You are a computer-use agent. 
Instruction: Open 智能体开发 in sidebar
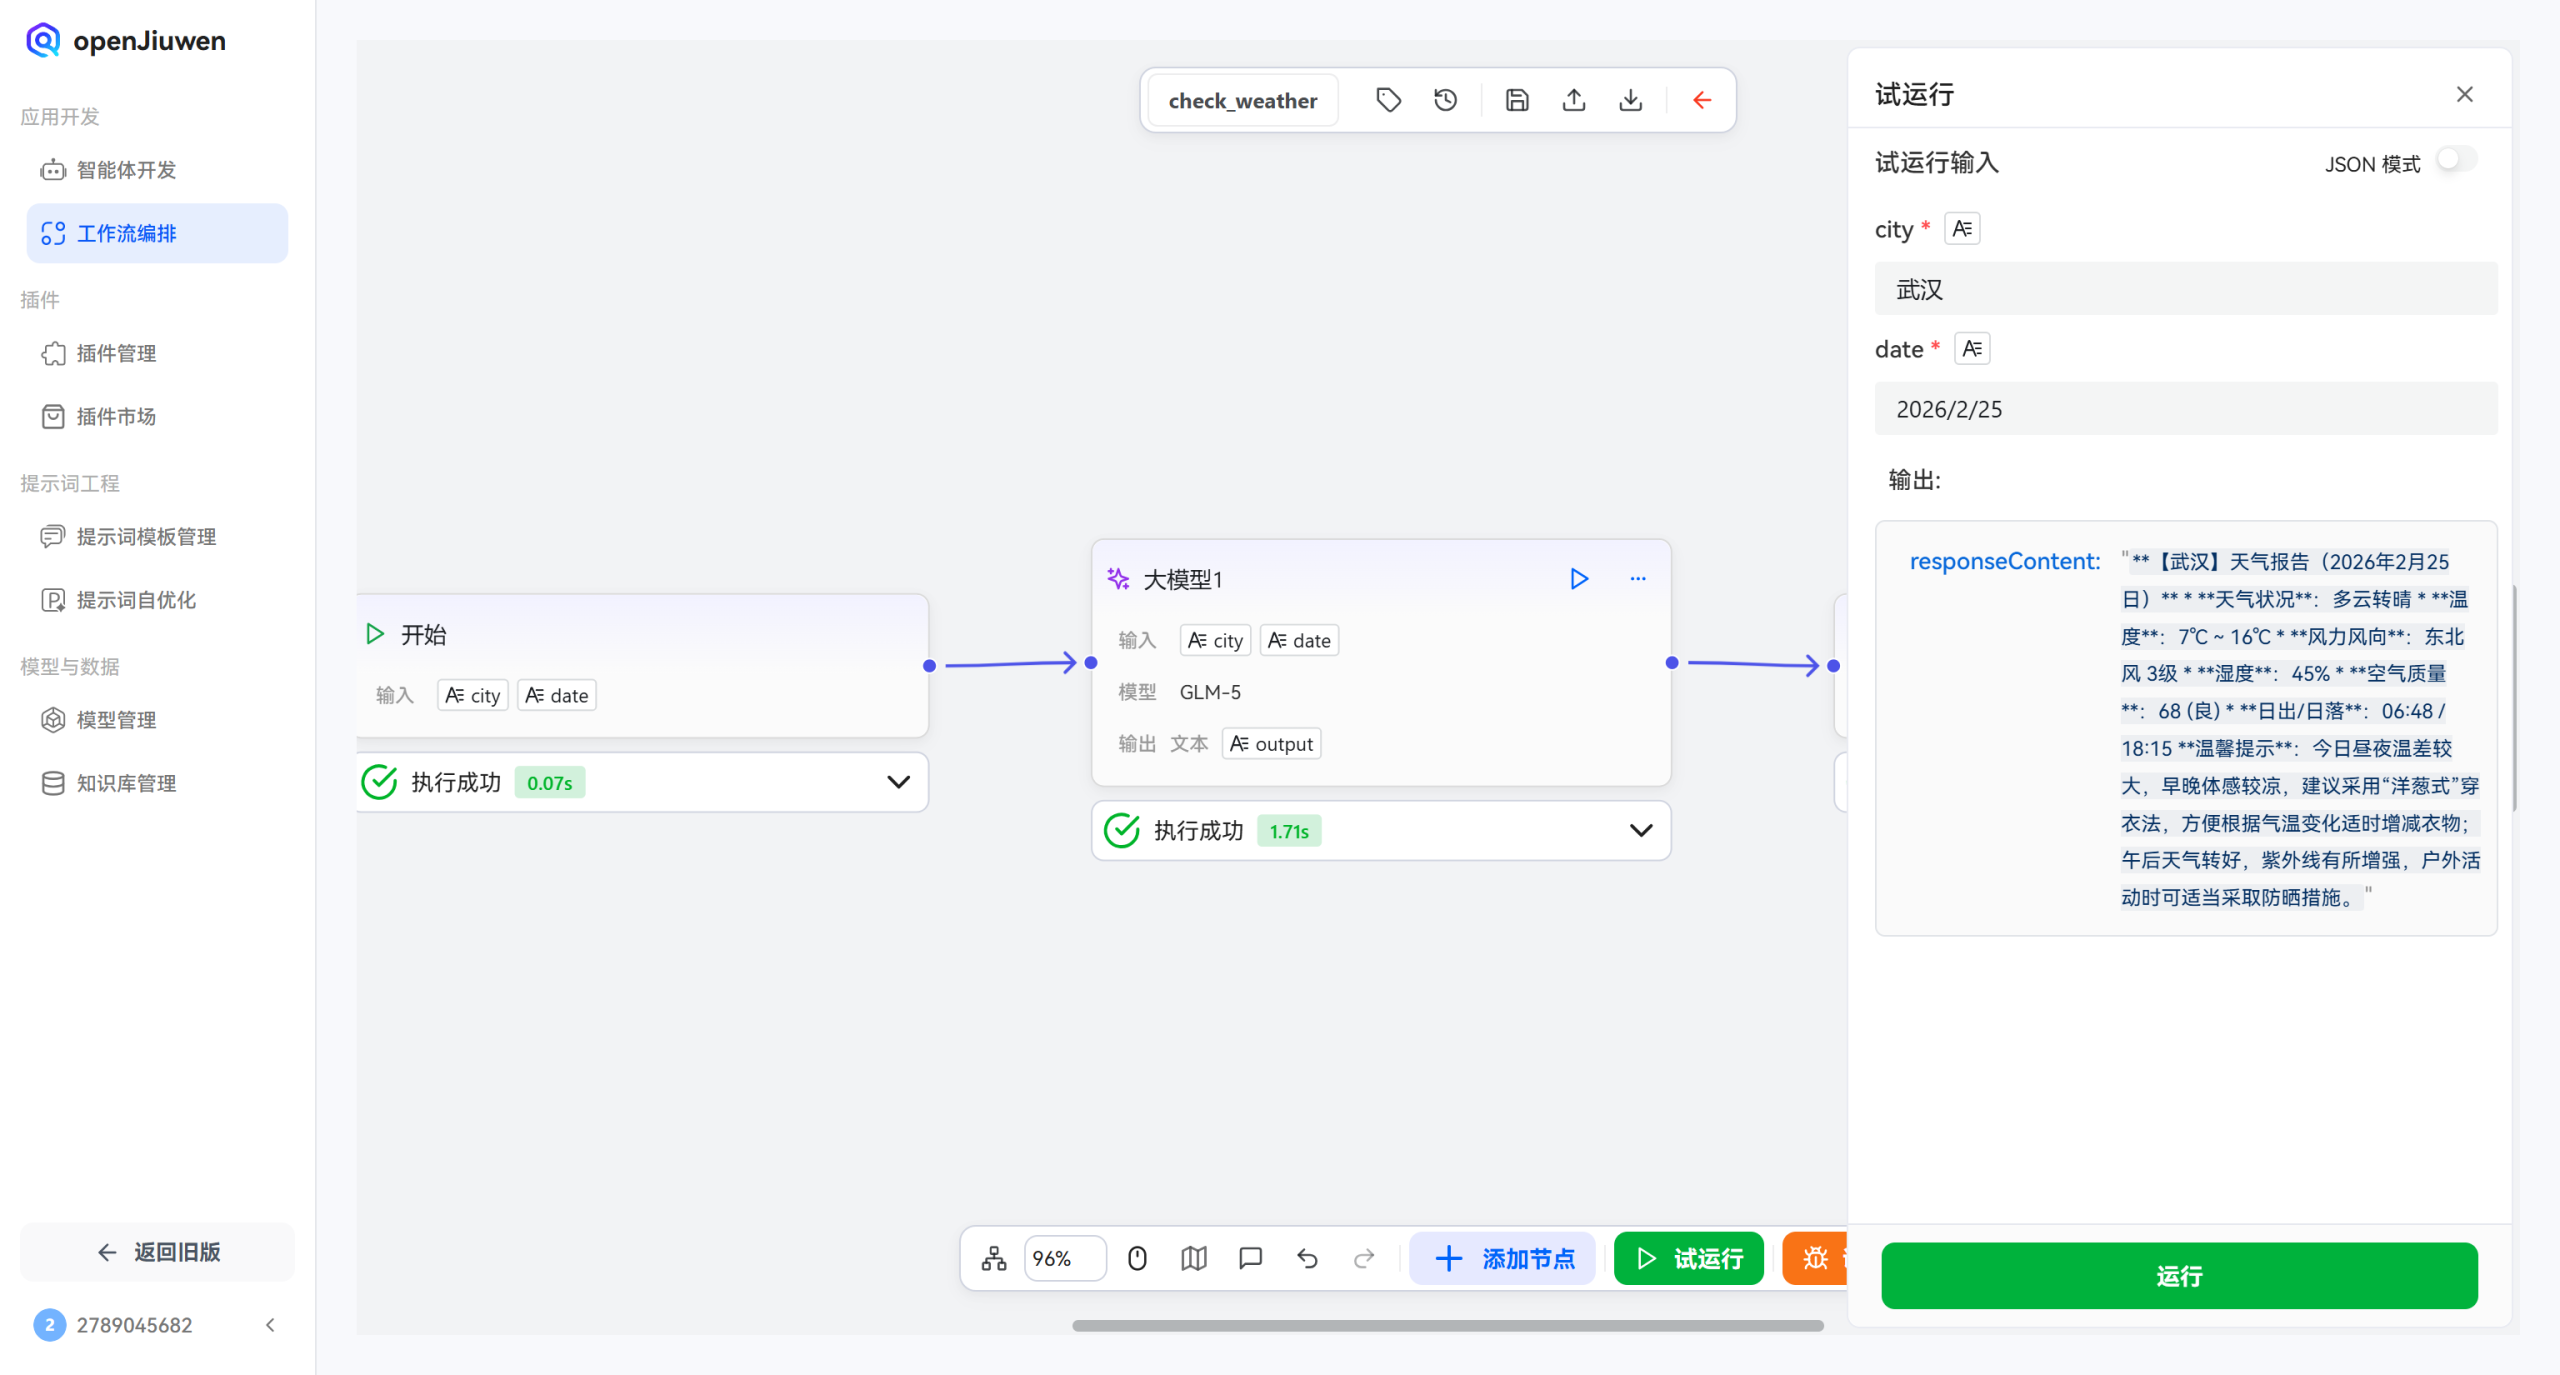[126, 170]
